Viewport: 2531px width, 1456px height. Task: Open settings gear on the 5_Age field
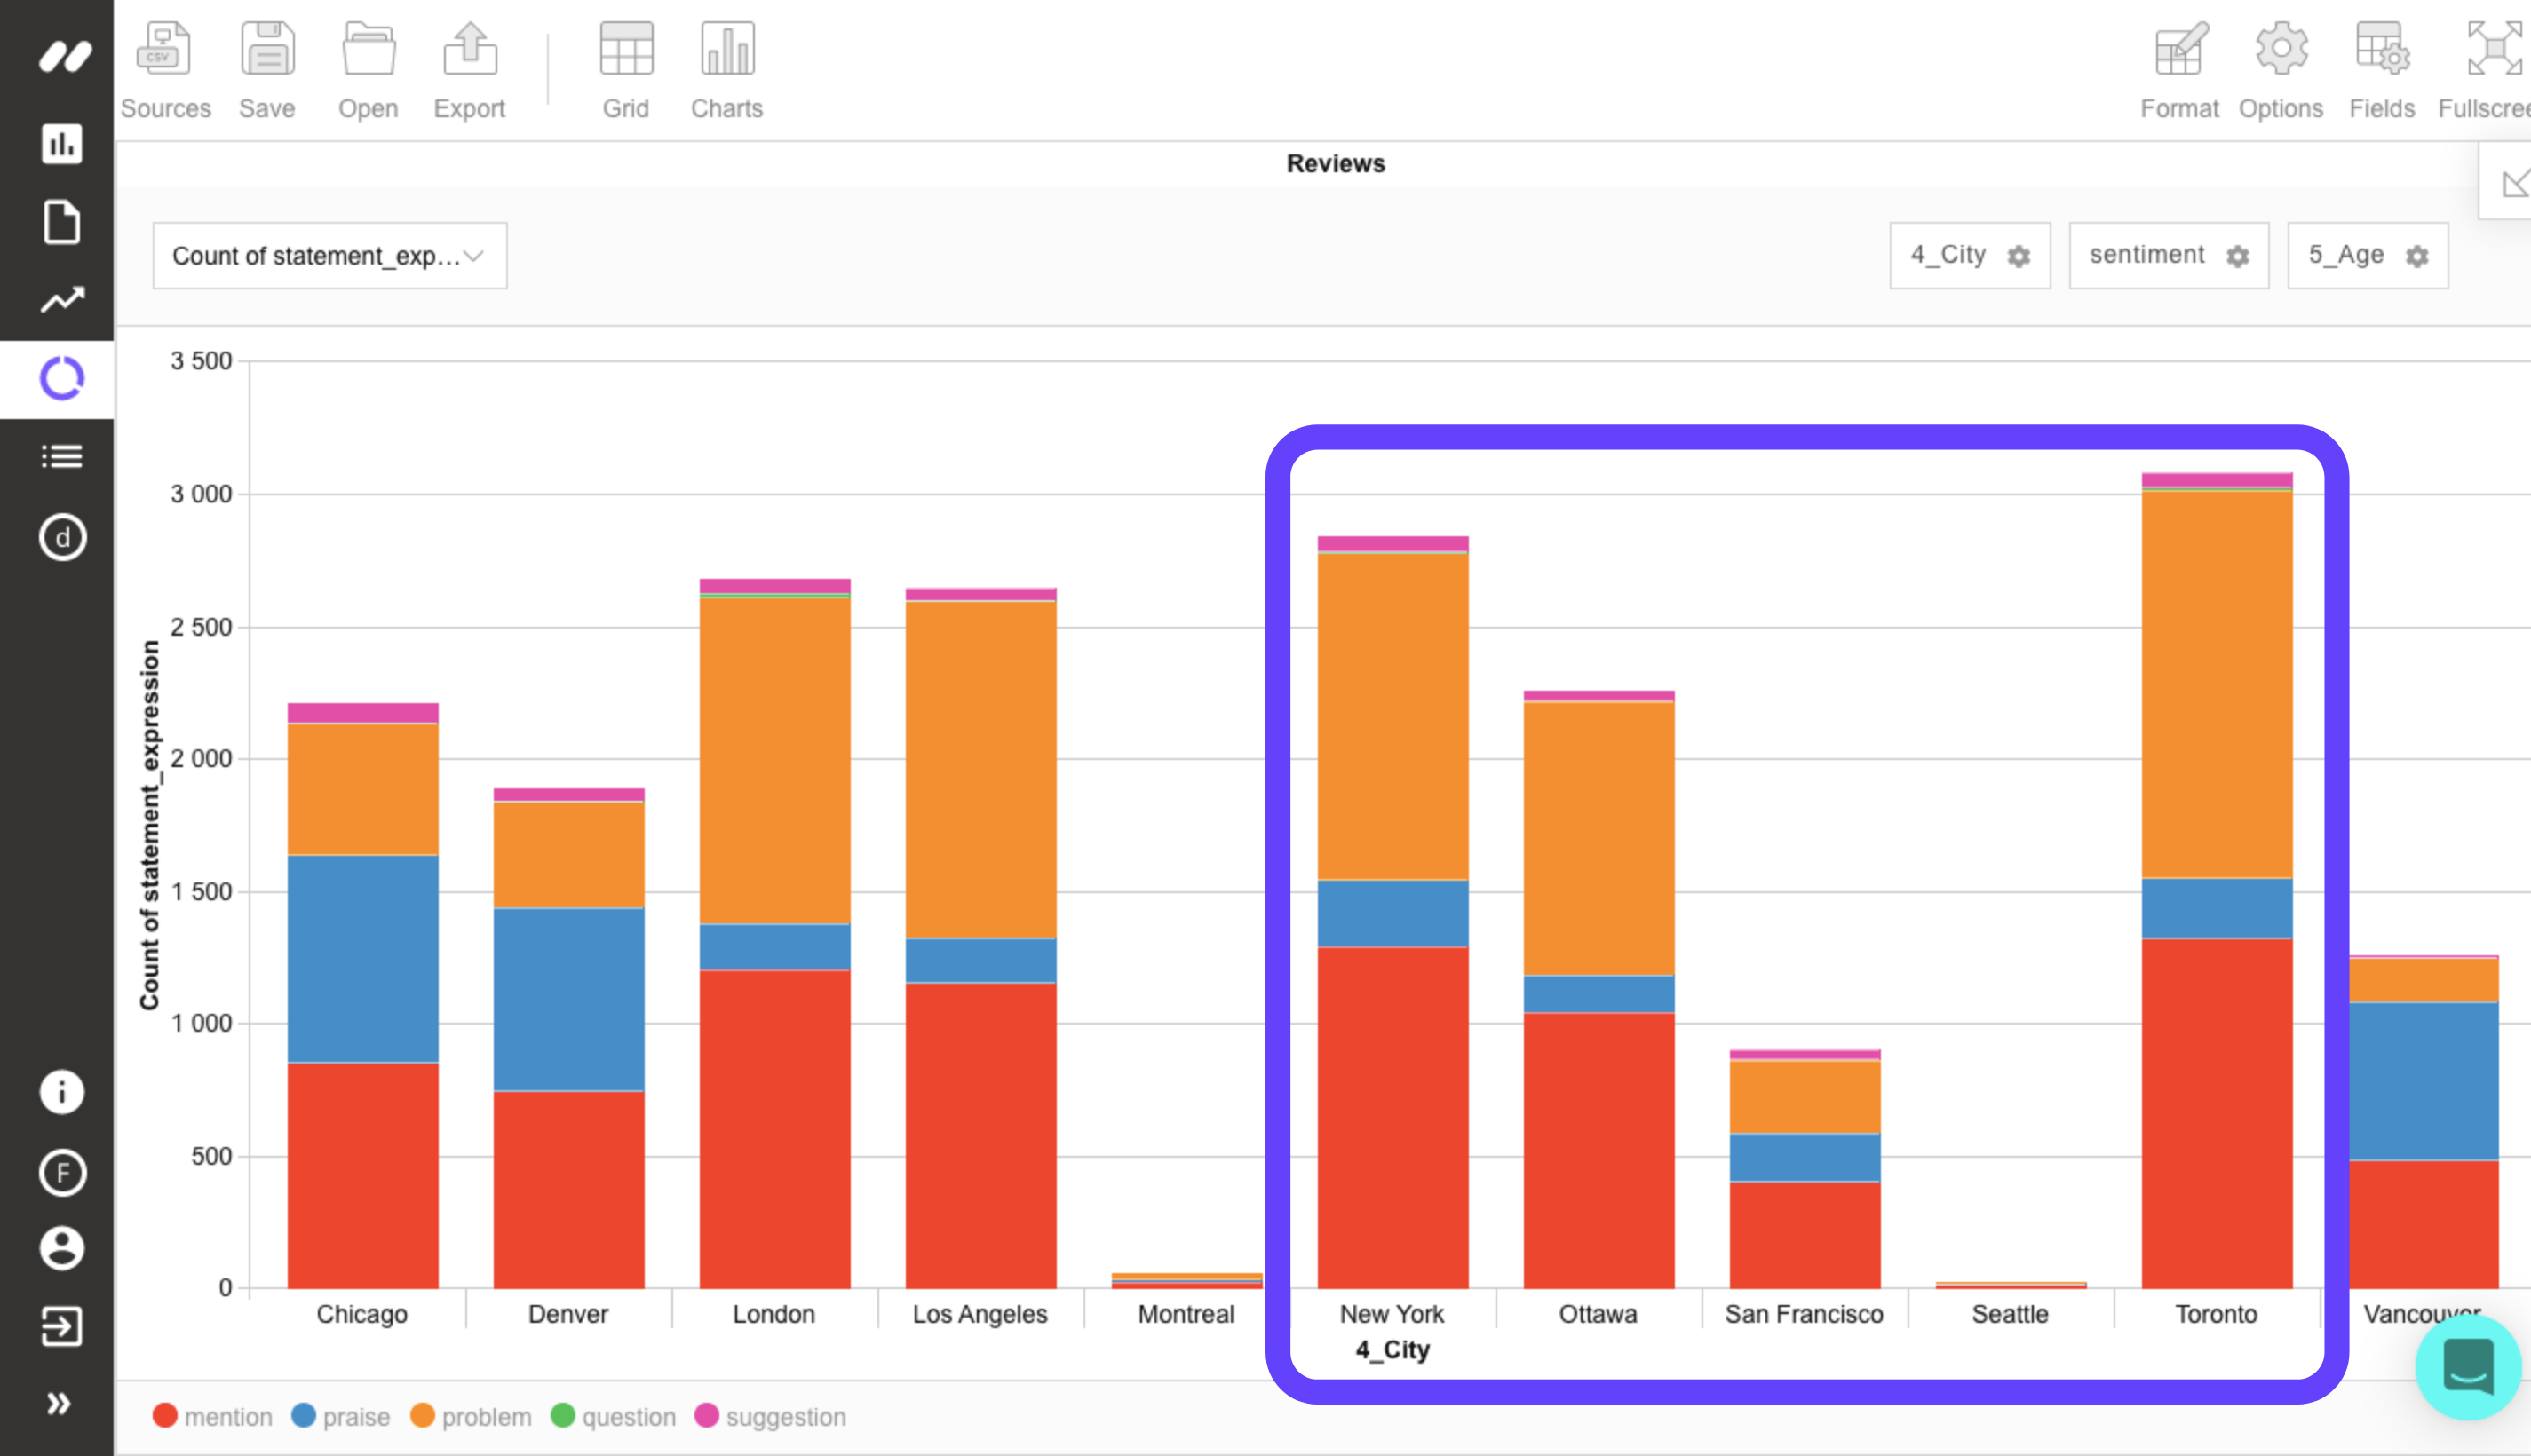pyautogui.click(x=2417, y=256)
